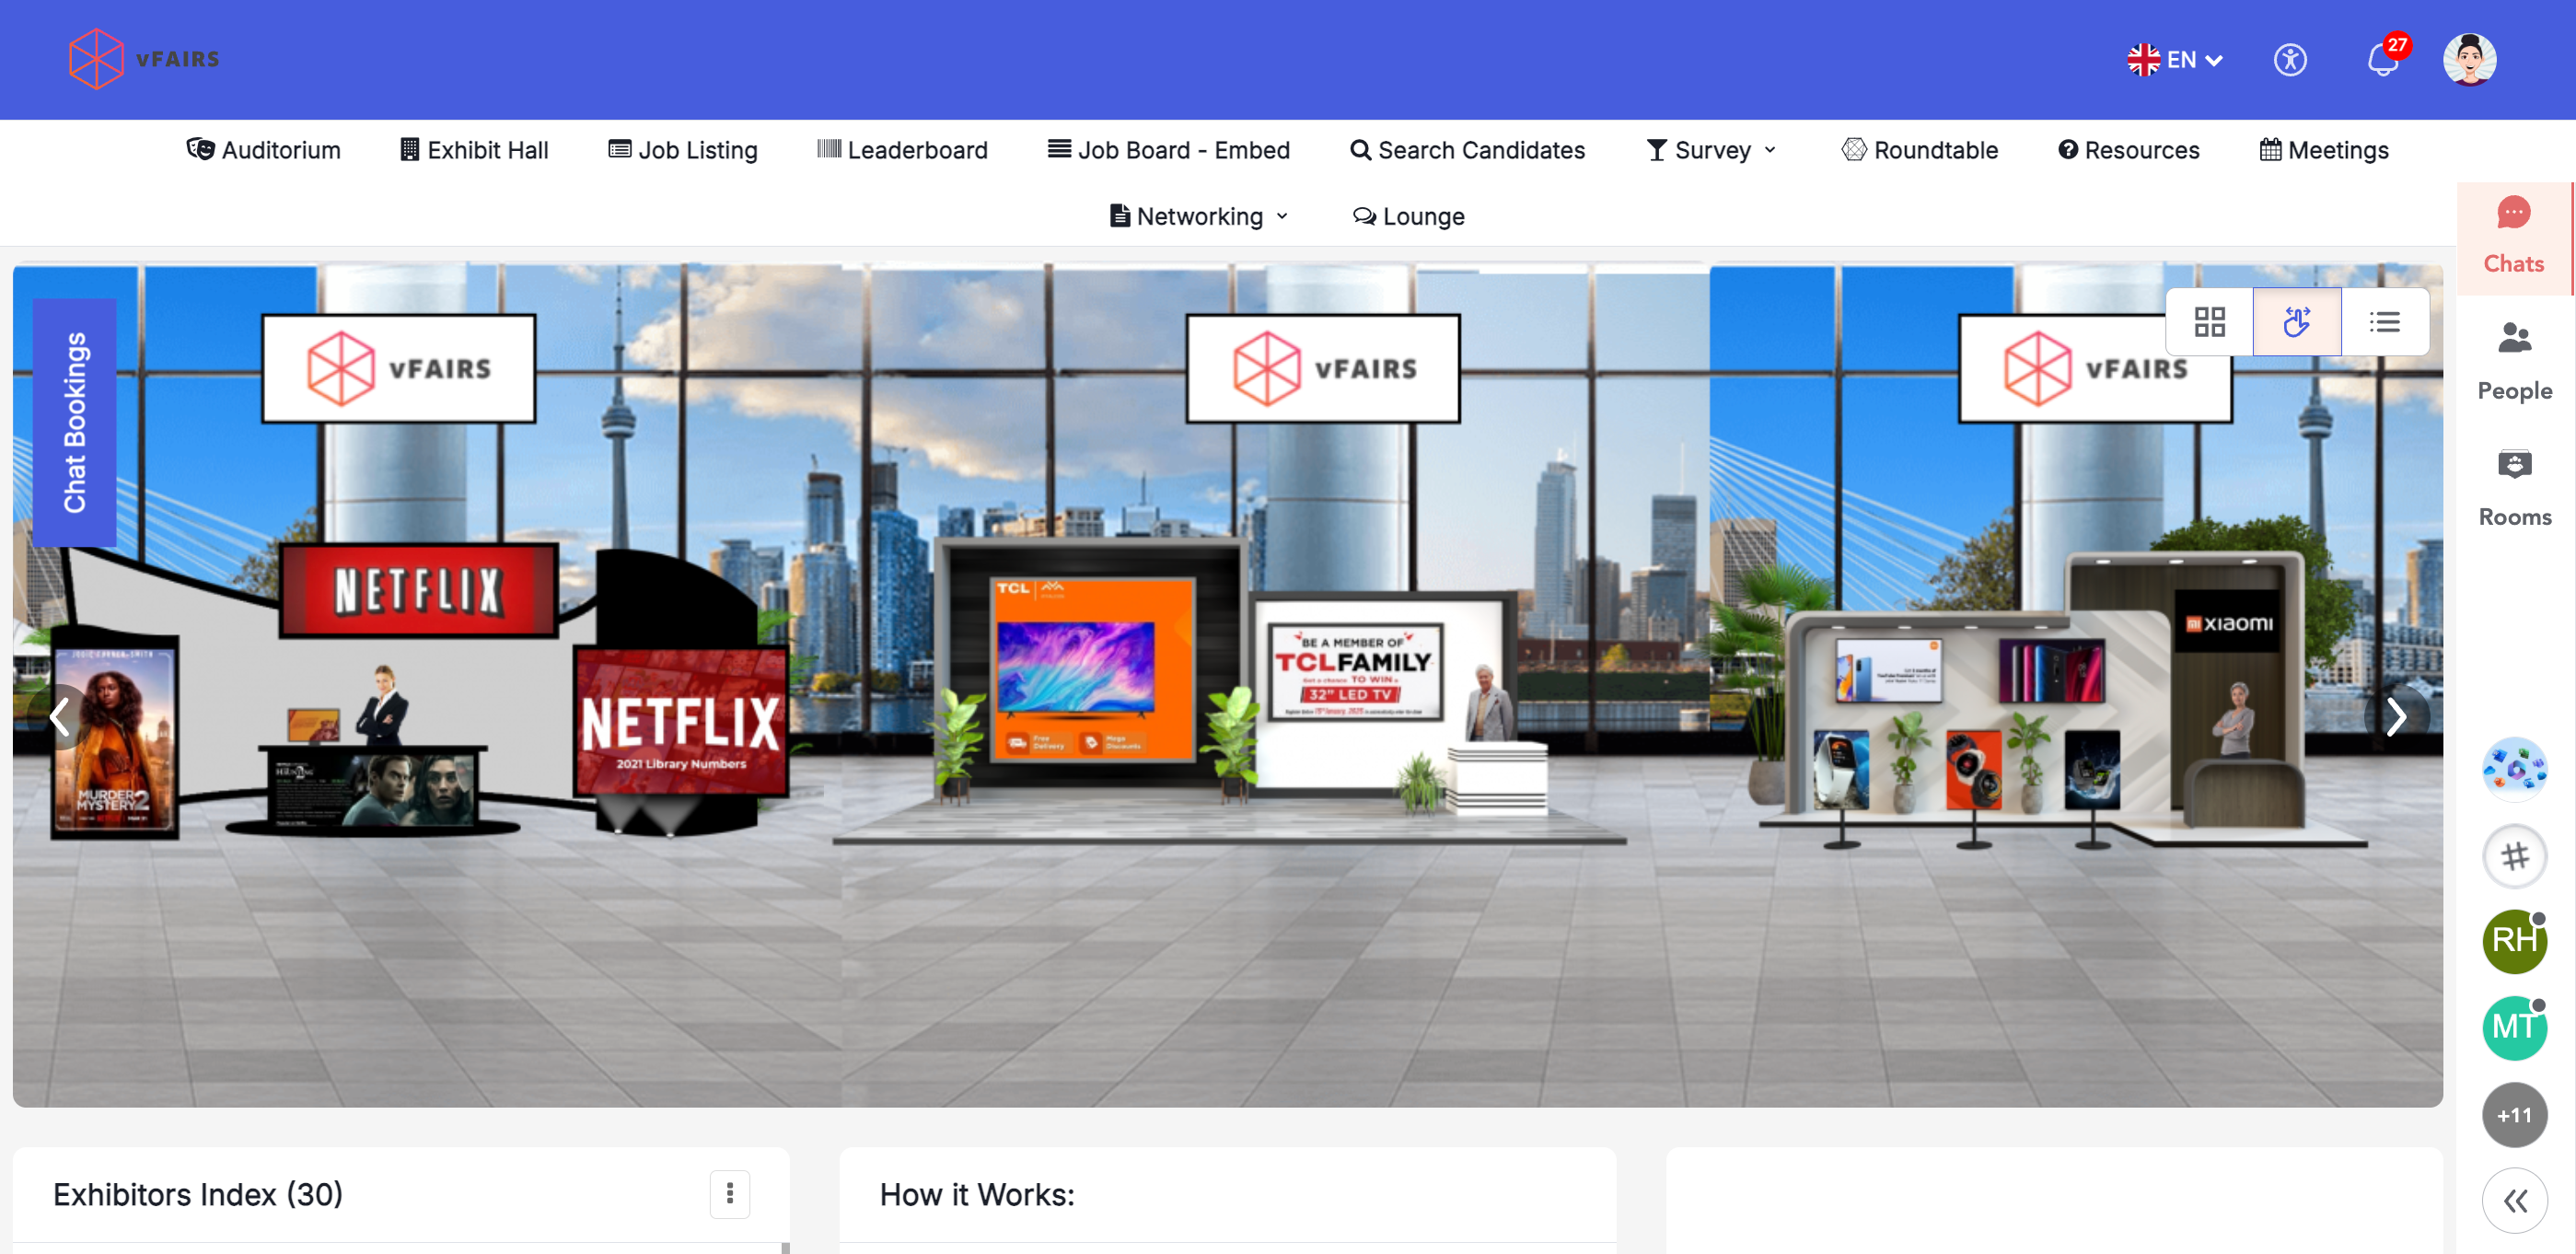Open the accessibility options icon
Viewport: 2576px width, 1254px height.
tap(2290, 60)
